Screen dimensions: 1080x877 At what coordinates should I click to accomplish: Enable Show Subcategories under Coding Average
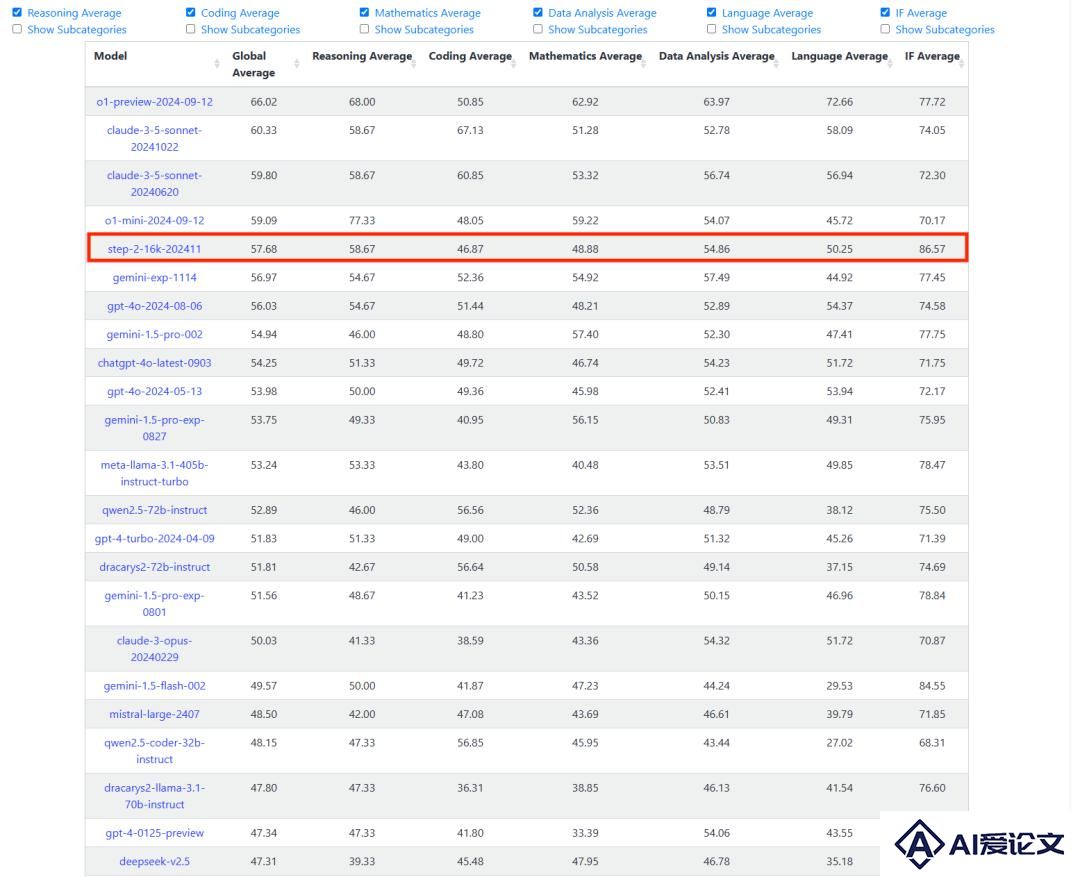click(191, 29)
